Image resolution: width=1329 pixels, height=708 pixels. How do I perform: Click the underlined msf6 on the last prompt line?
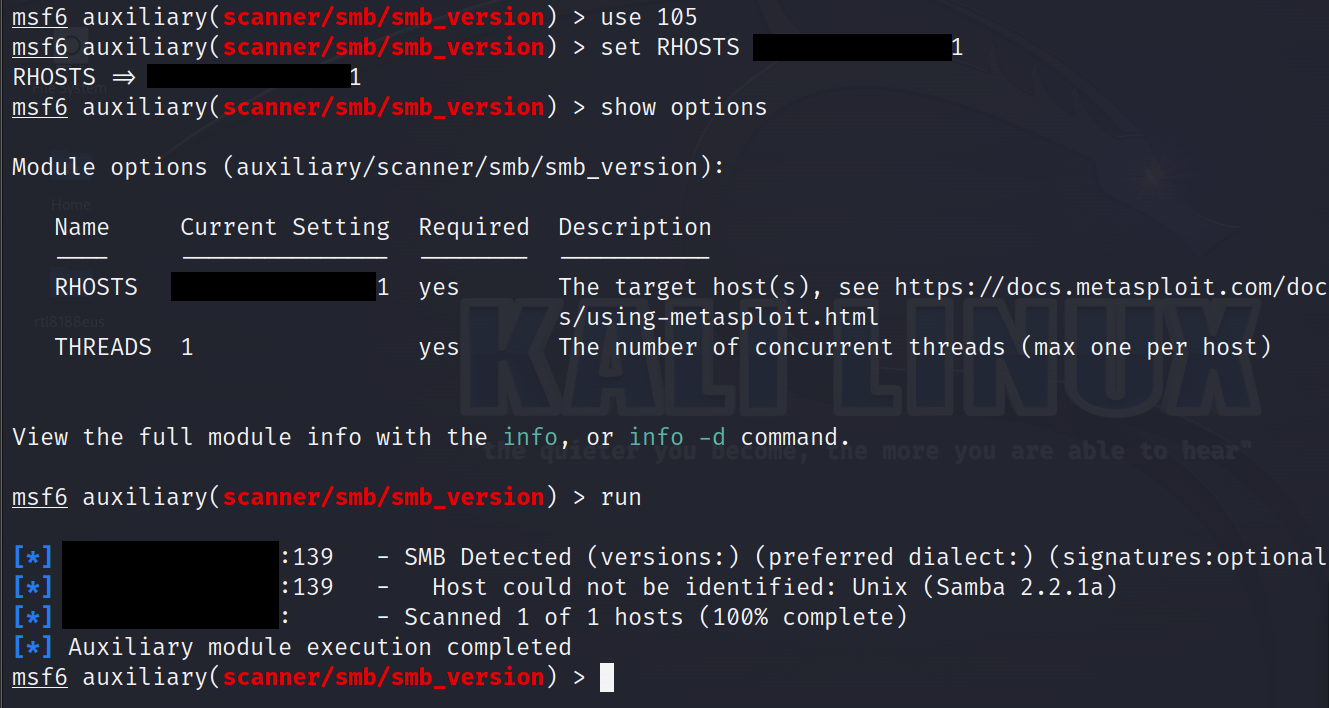pyautogui.click(x=40, y=677)
